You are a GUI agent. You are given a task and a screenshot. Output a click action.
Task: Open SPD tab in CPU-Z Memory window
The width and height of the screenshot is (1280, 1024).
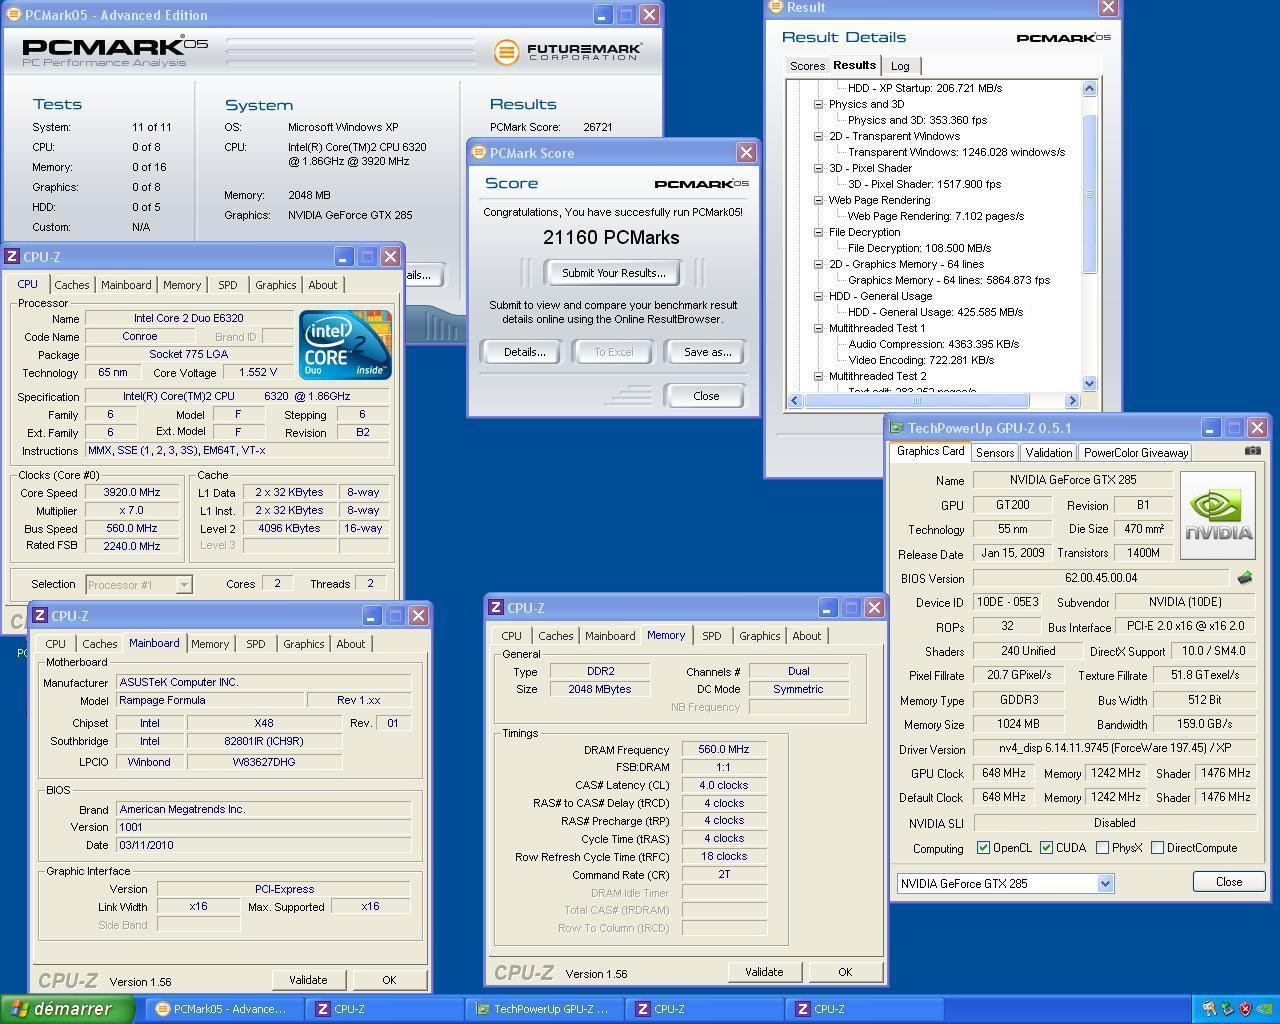coord(711,636)
